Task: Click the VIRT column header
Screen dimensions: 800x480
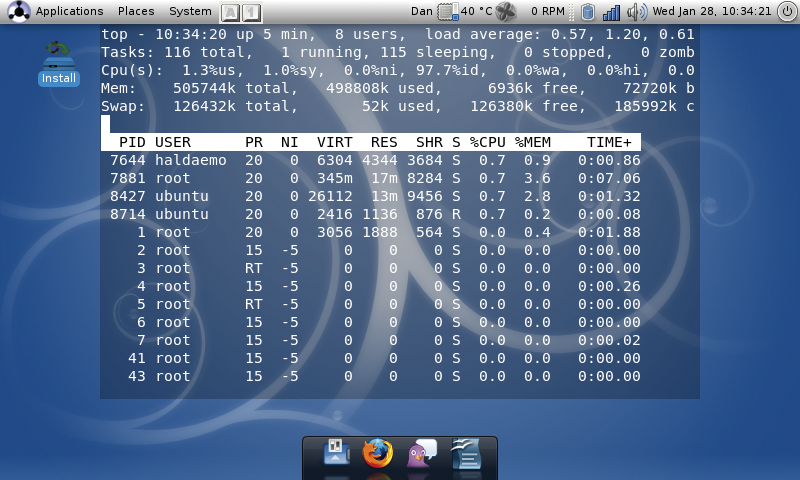Action: (335, 142)
